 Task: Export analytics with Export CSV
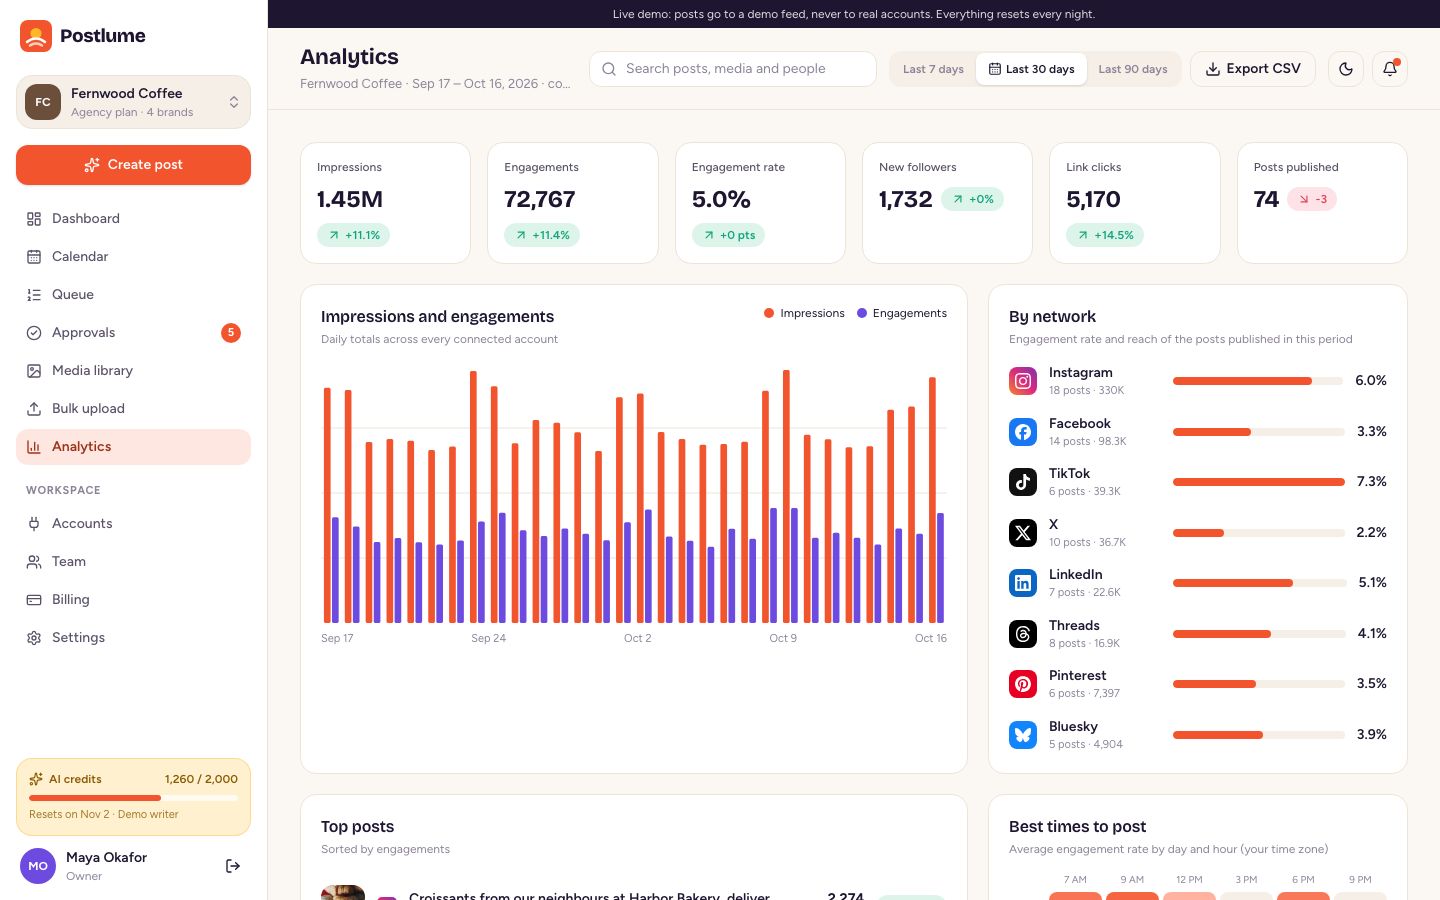[x=1253, y=69]
